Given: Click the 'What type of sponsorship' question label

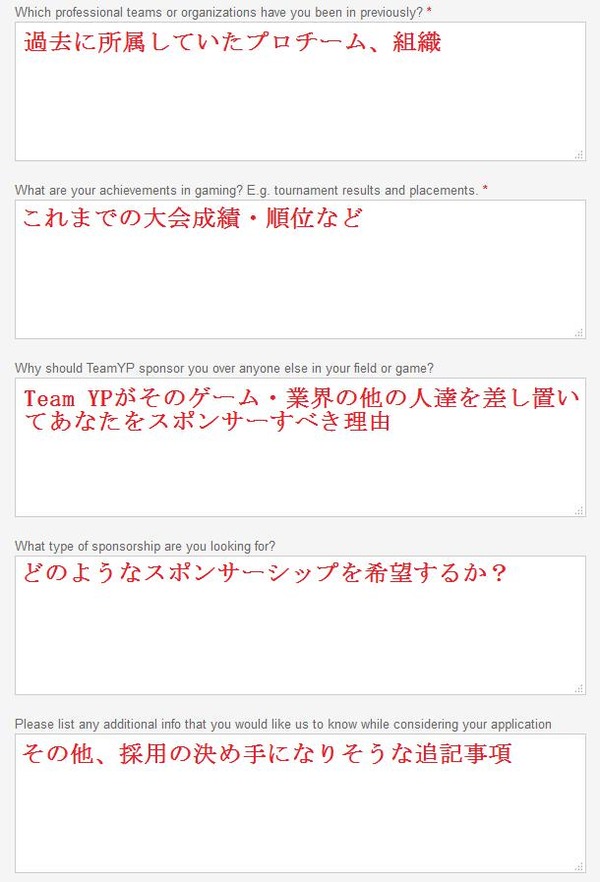Looking at the screenshot, I should point(145,546).
